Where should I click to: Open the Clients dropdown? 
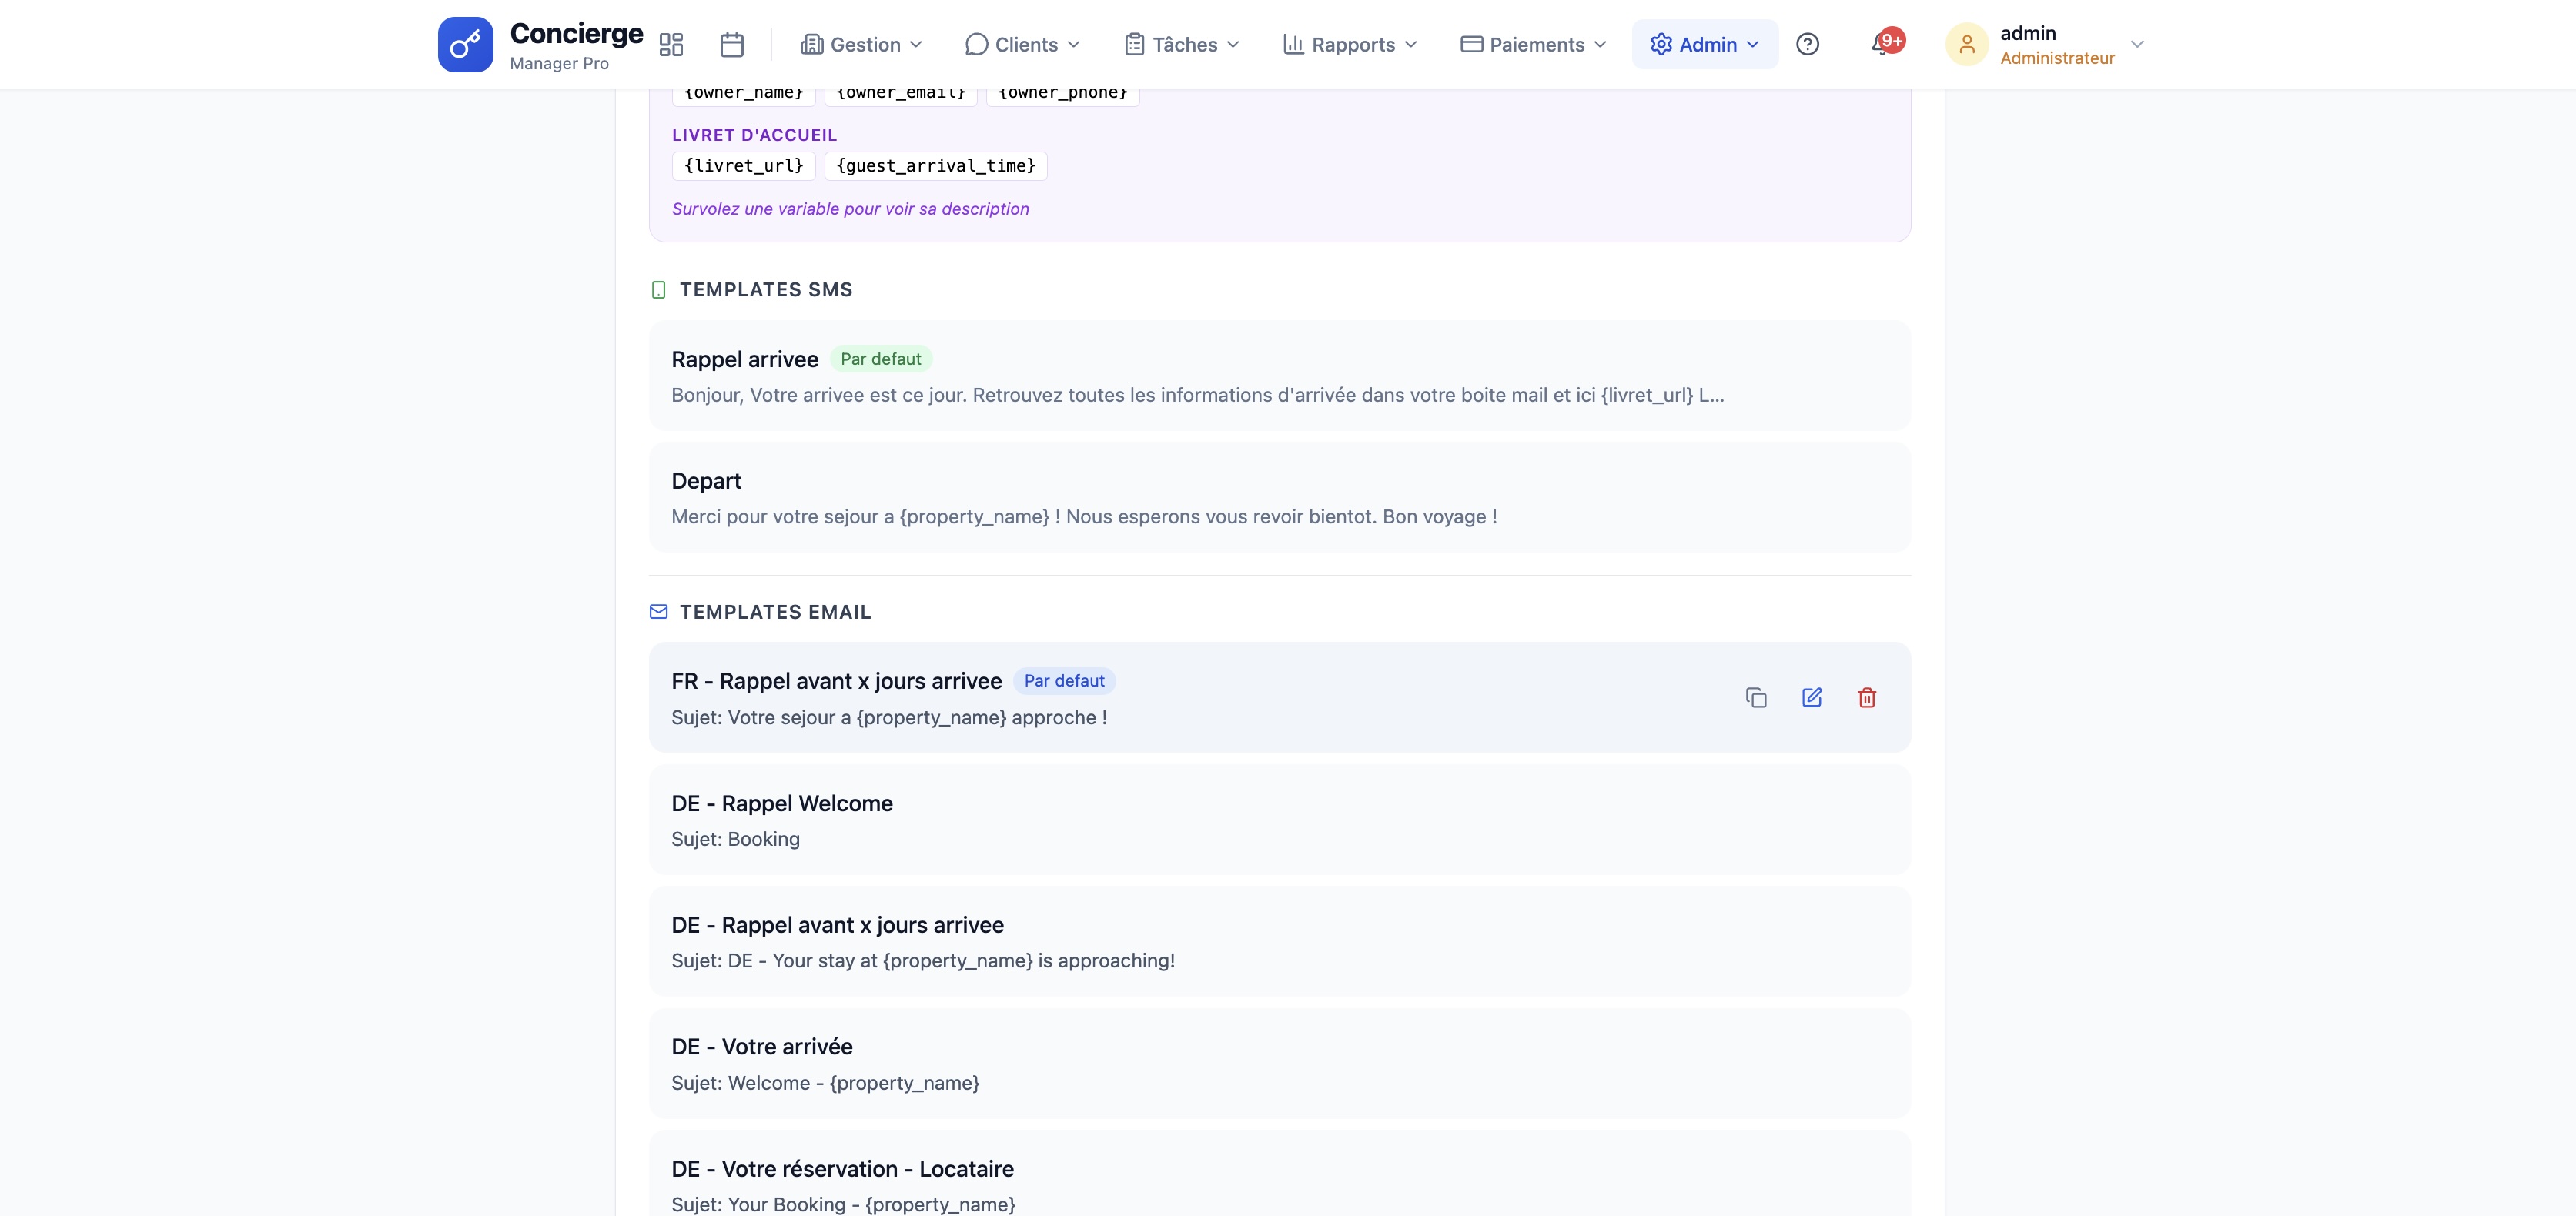coord(1022,44)
